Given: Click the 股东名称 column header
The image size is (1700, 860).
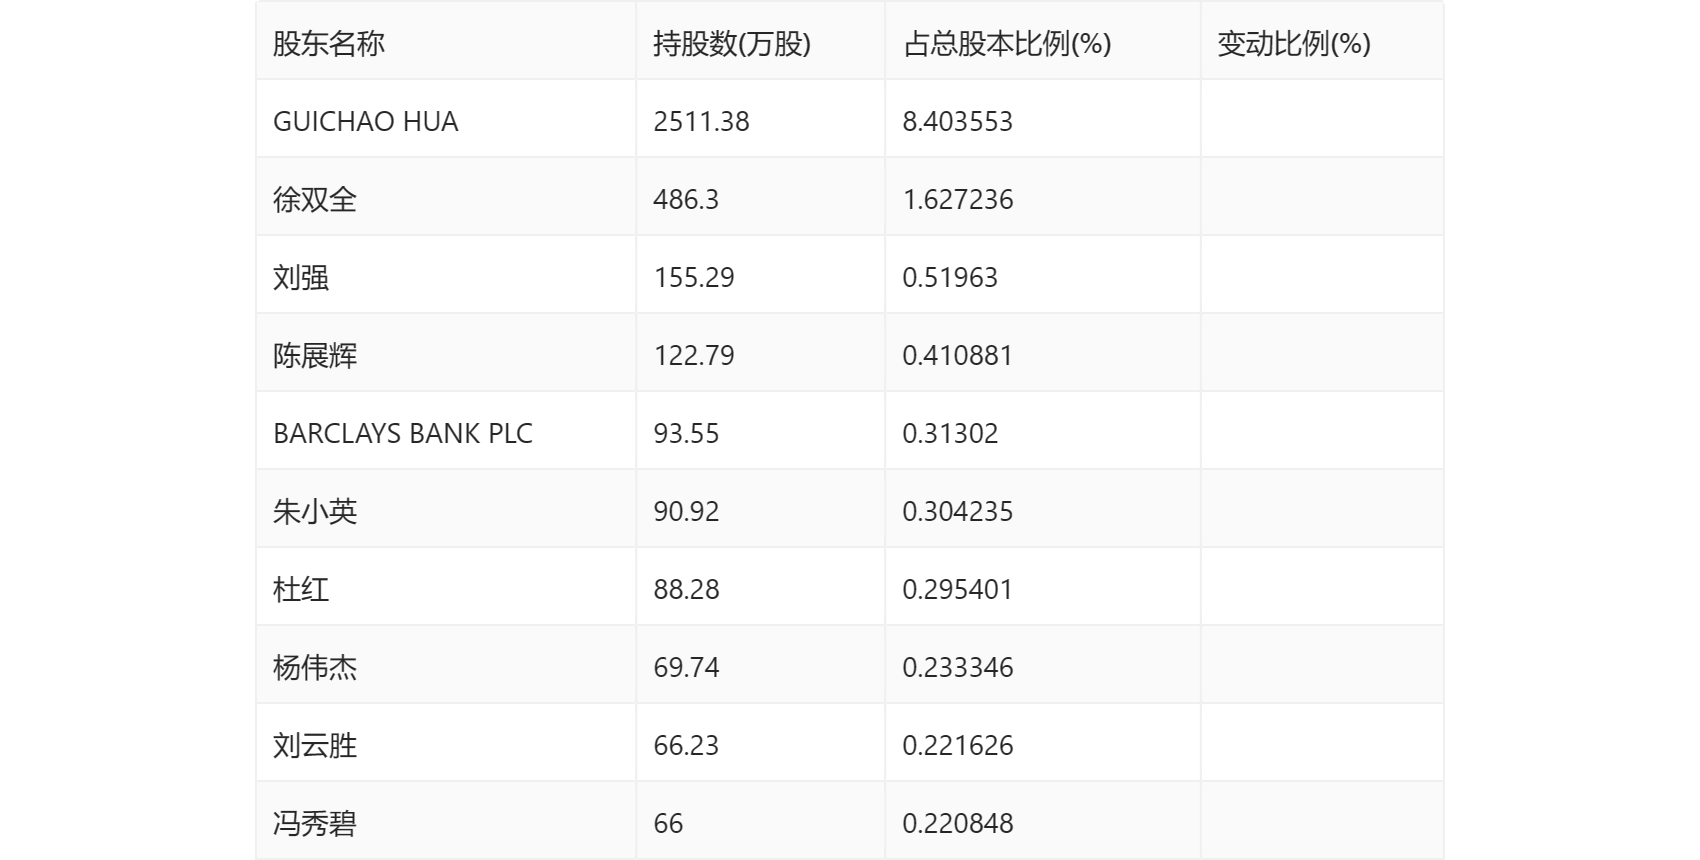Looking at the screenshot, I should (329, 44).
